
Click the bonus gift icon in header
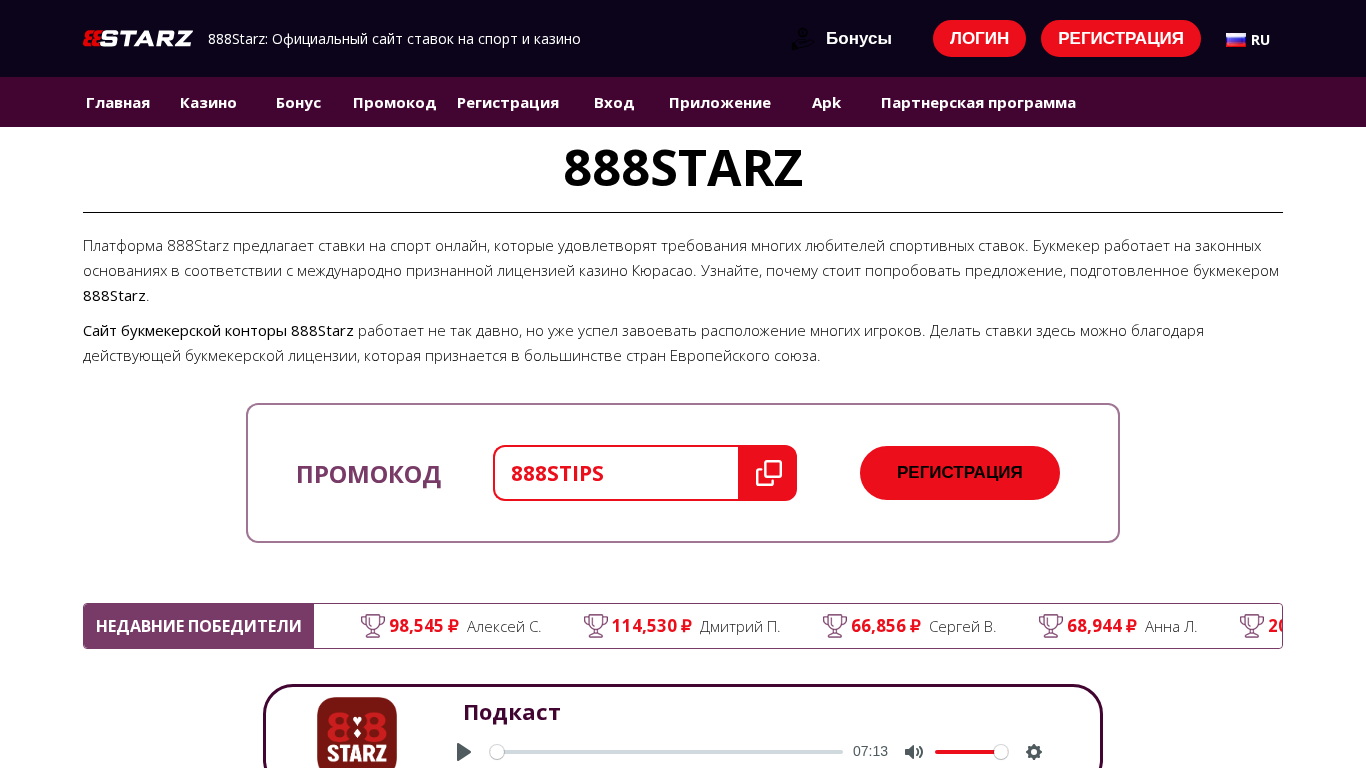(802, 39)
